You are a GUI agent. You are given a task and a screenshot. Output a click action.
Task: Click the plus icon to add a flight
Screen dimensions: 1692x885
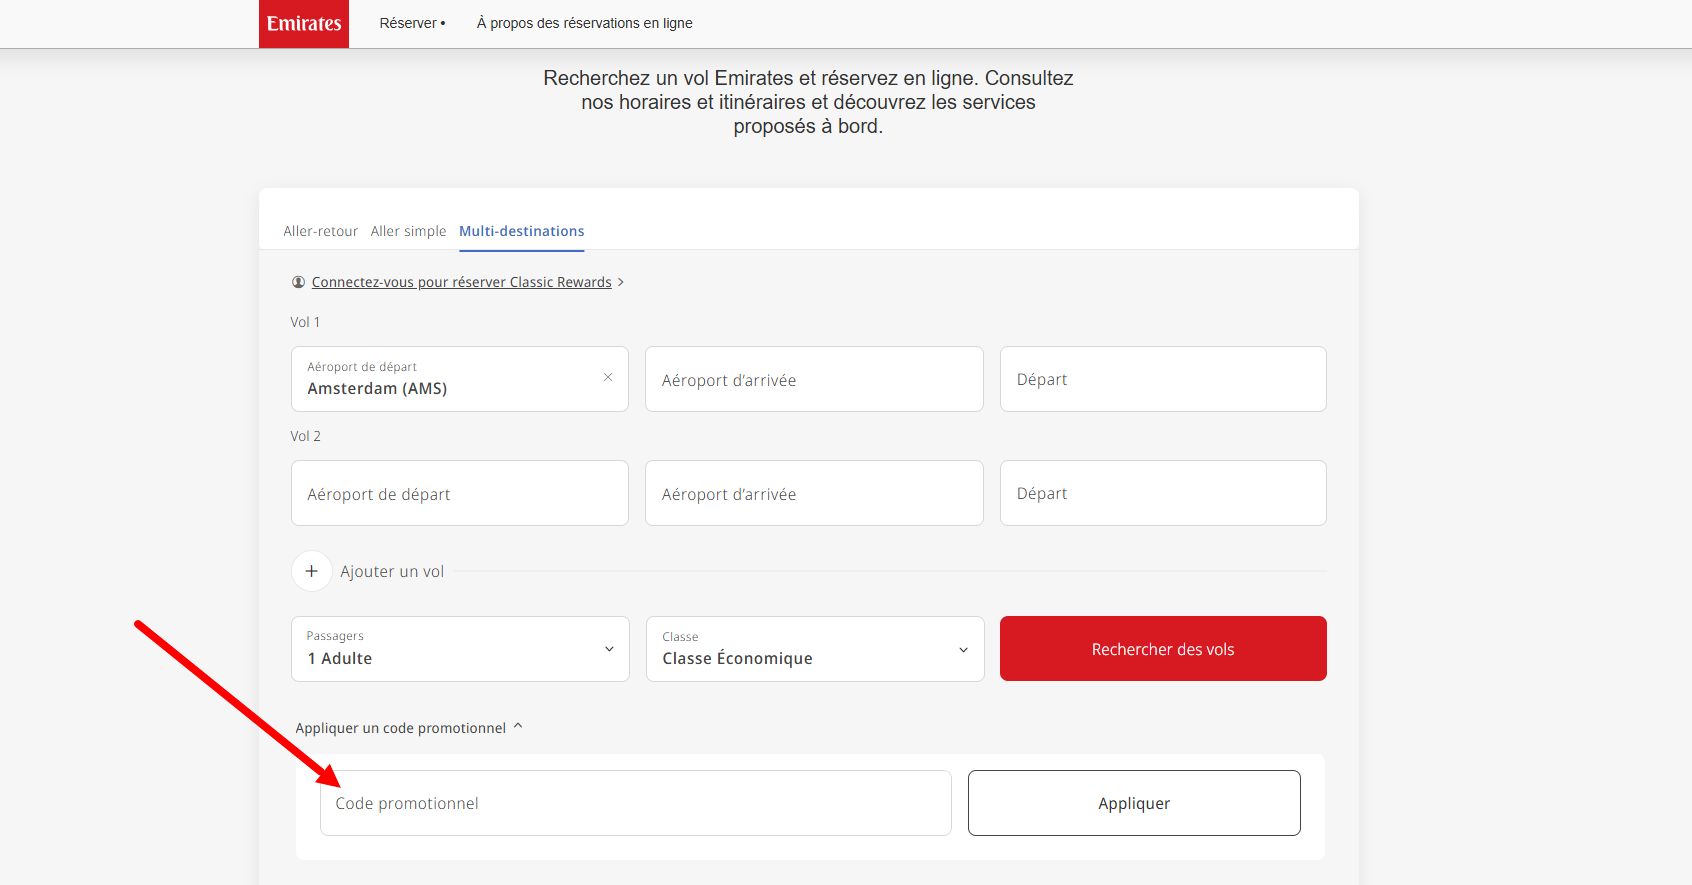(x=312, y=571)
